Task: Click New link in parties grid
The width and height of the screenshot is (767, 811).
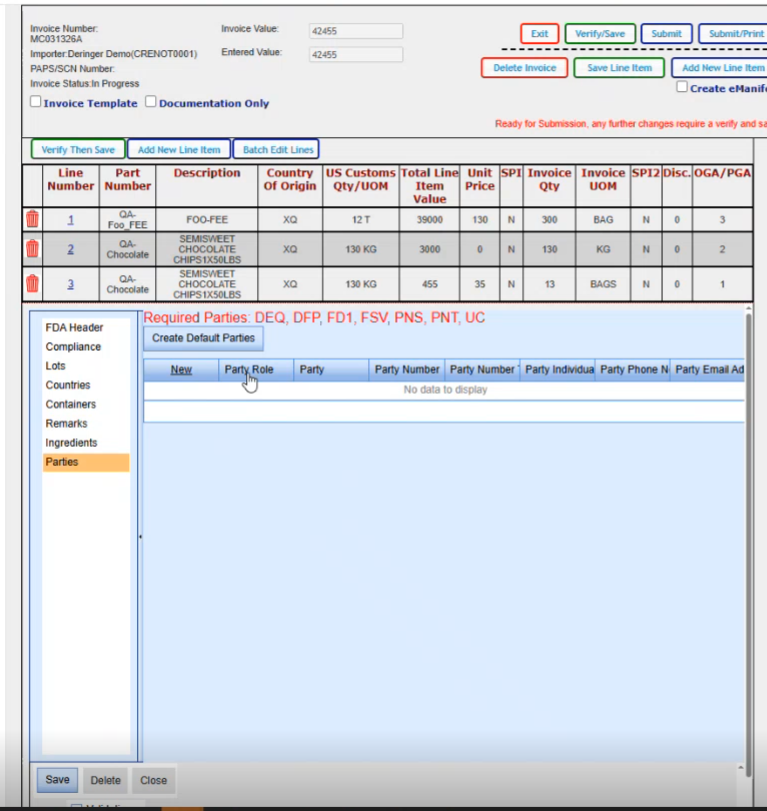Action: 181,370
